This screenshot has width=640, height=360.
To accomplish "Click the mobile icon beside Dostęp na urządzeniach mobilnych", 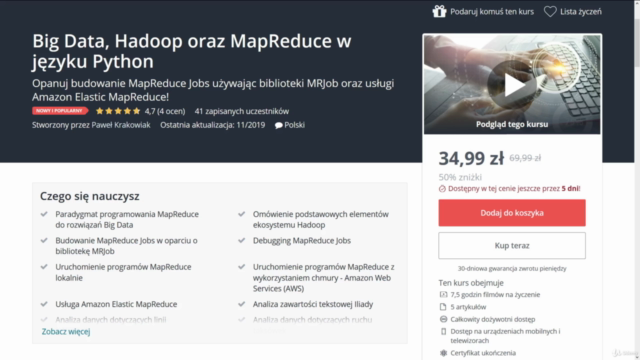I will [444, 331].
